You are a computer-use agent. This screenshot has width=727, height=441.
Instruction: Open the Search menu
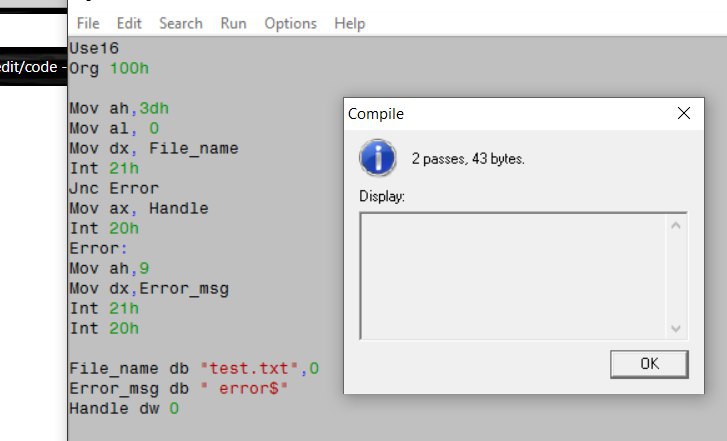pyautogui.click(x=181, y=23)
